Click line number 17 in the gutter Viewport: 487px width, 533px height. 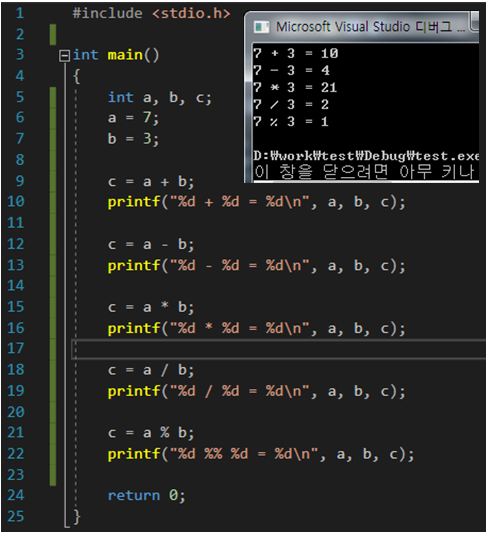click(x=16, y=349)
